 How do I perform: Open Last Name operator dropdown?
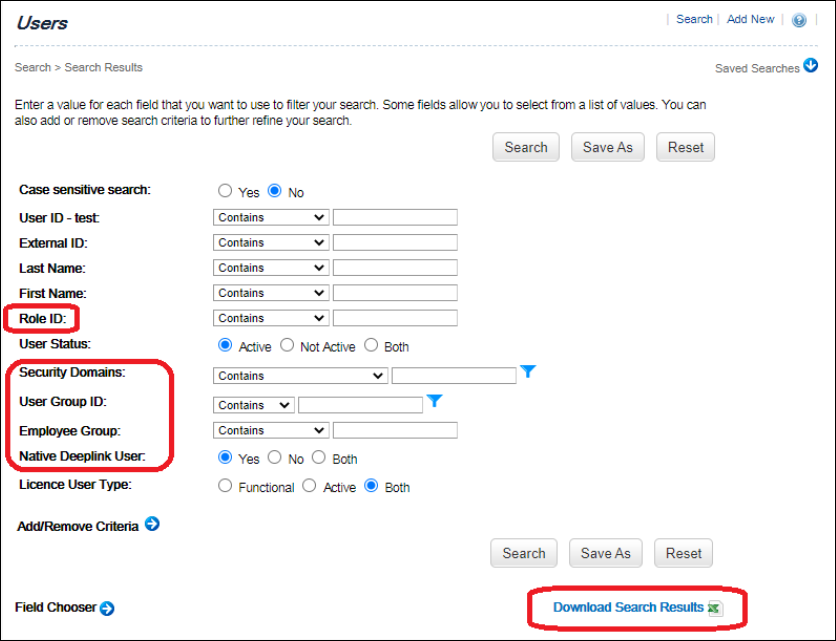click(x=271, y=268)
